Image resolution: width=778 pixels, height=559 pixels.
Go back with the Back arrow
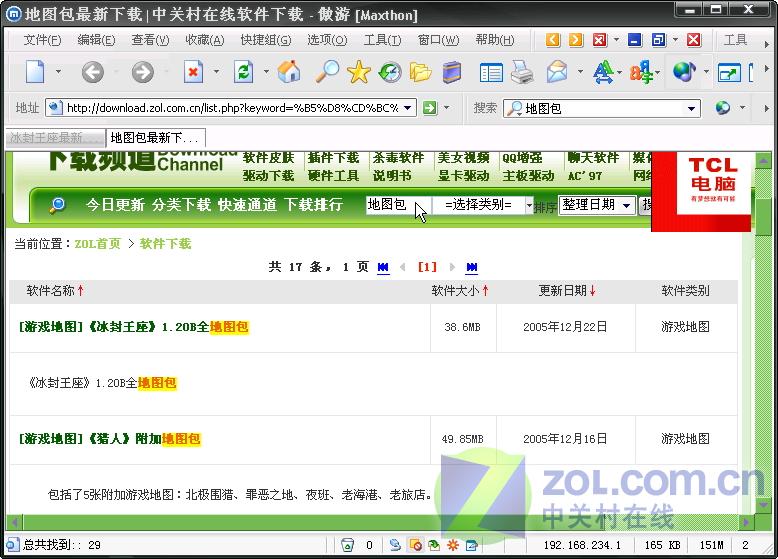93,72
